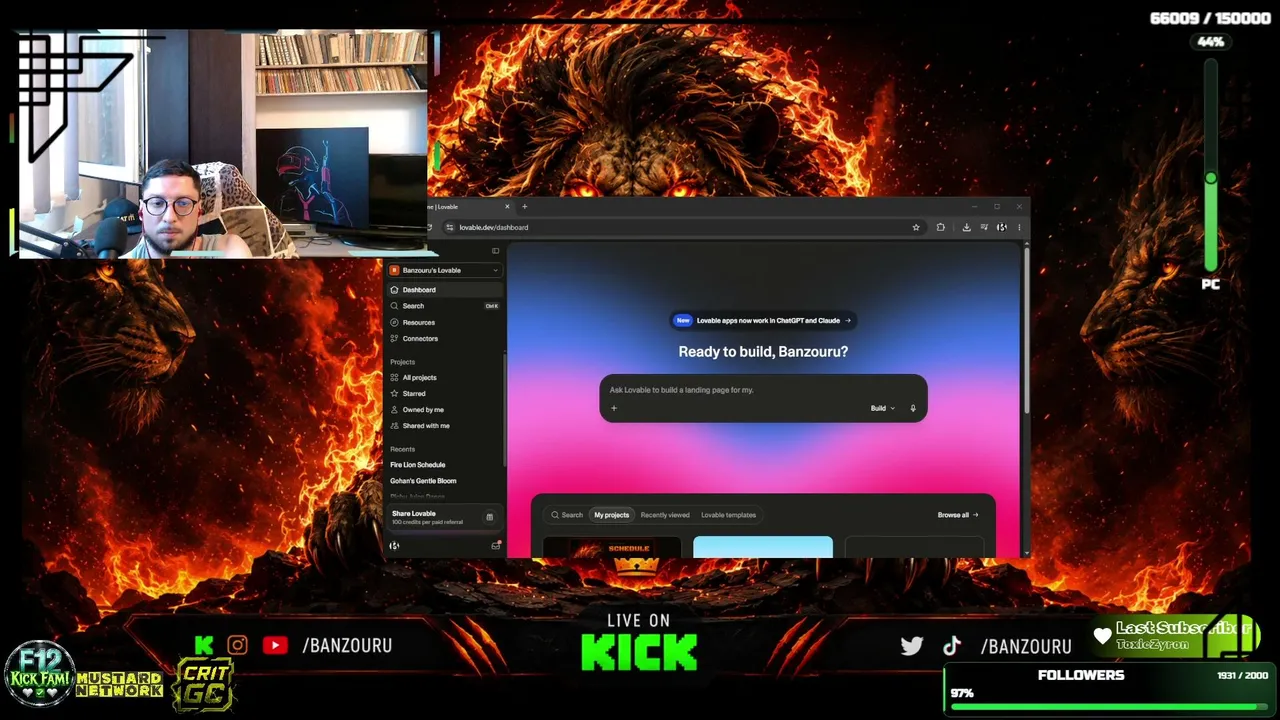
Task: Show projects Shared with me
Action: pyautogui.click(x=444, y=426)
